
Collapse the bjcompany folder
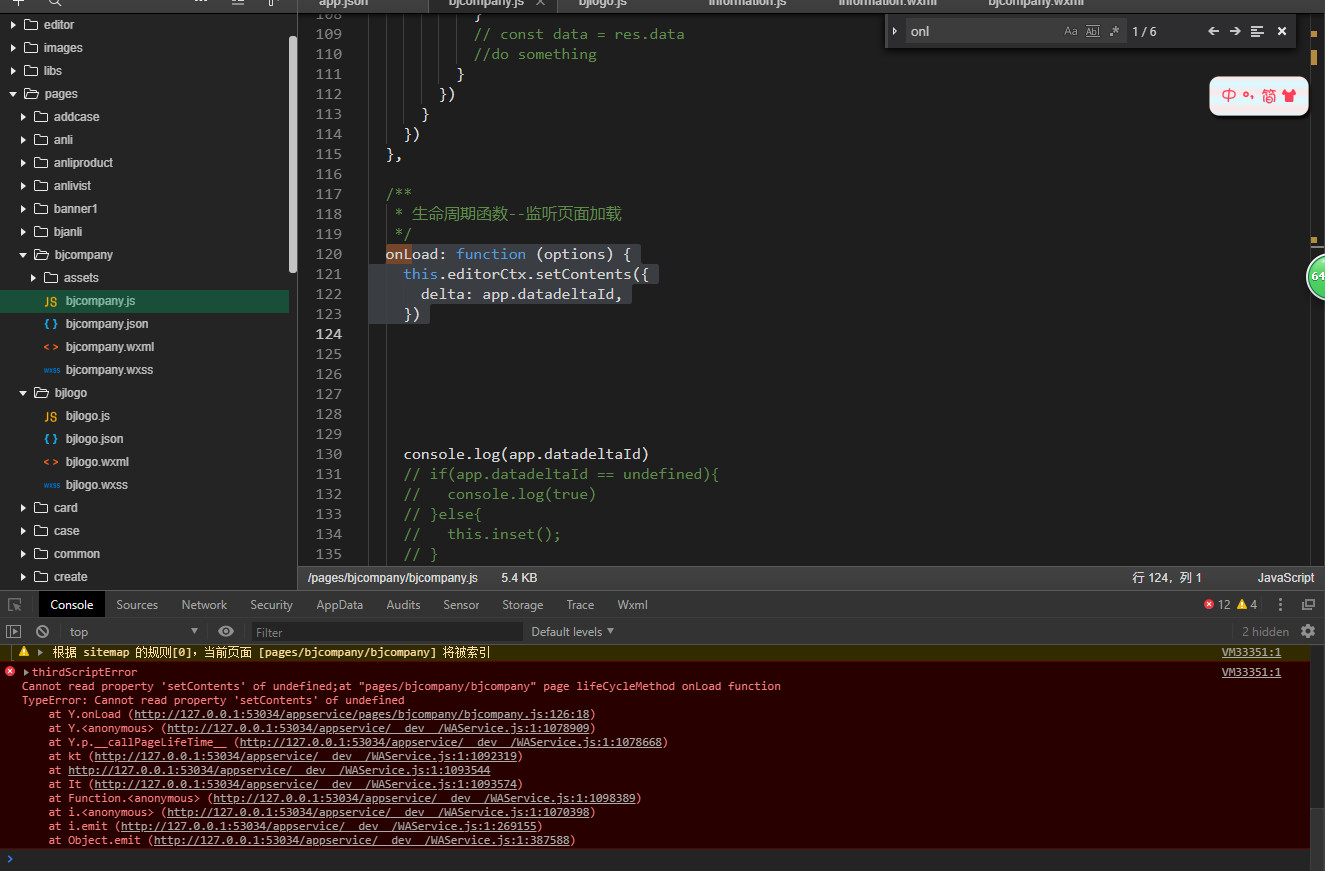point(23,255)
